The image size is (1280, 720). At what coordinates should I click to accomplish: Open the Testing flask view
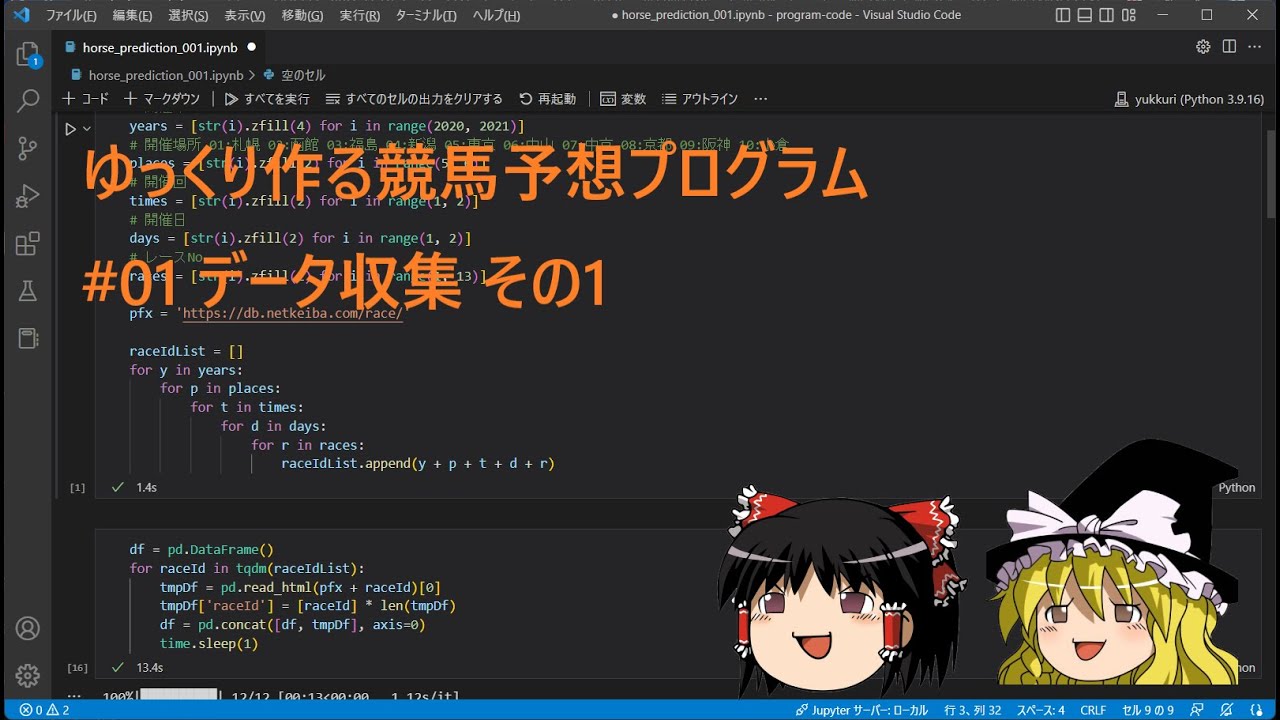click(x=27, y=291)
